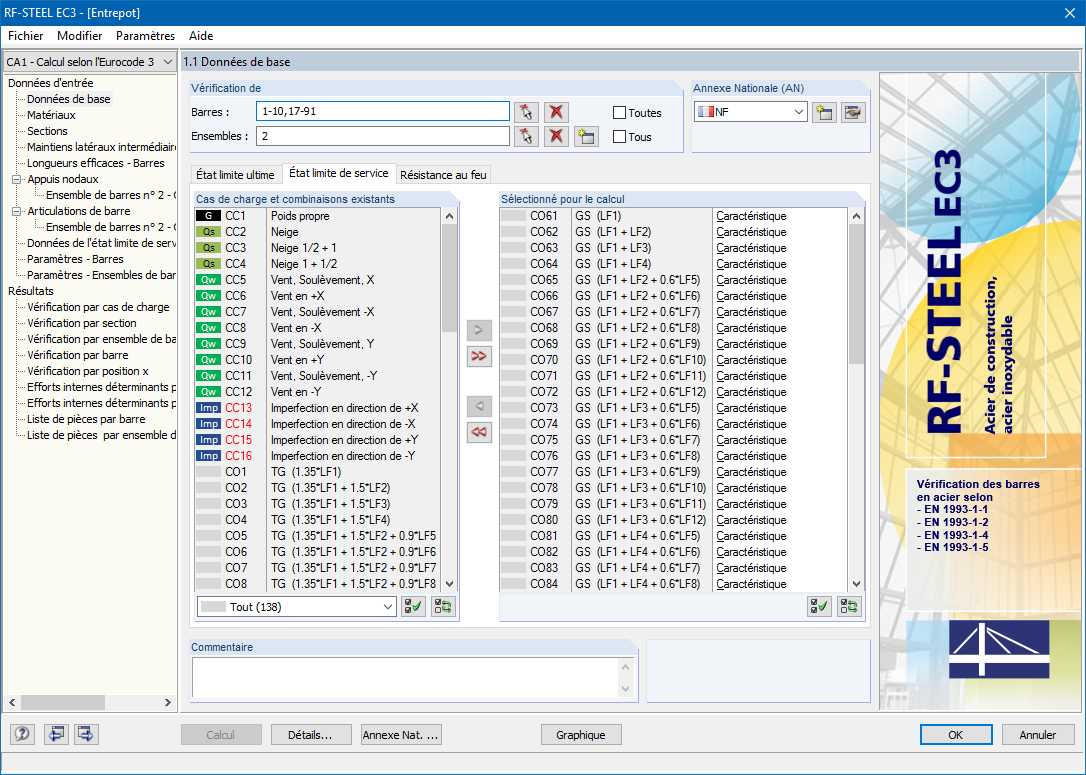The height and width of the screenshot is (775, 1086).
Task: Invert selection in the selected-for-calculation list
Action: [x=849, y=606]
